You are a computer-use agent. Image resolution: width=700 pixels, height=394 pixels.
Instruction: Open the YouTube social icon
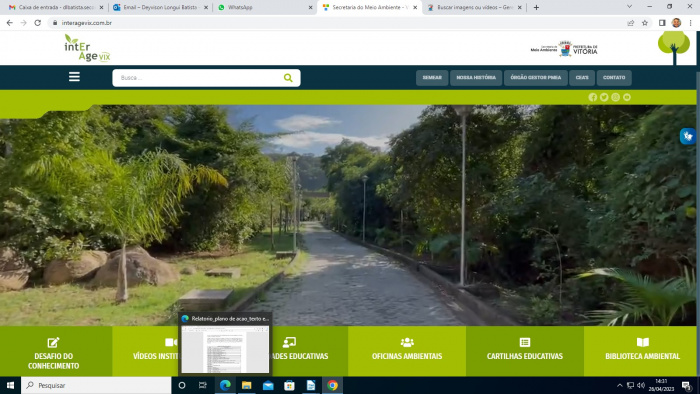[627, 97]
